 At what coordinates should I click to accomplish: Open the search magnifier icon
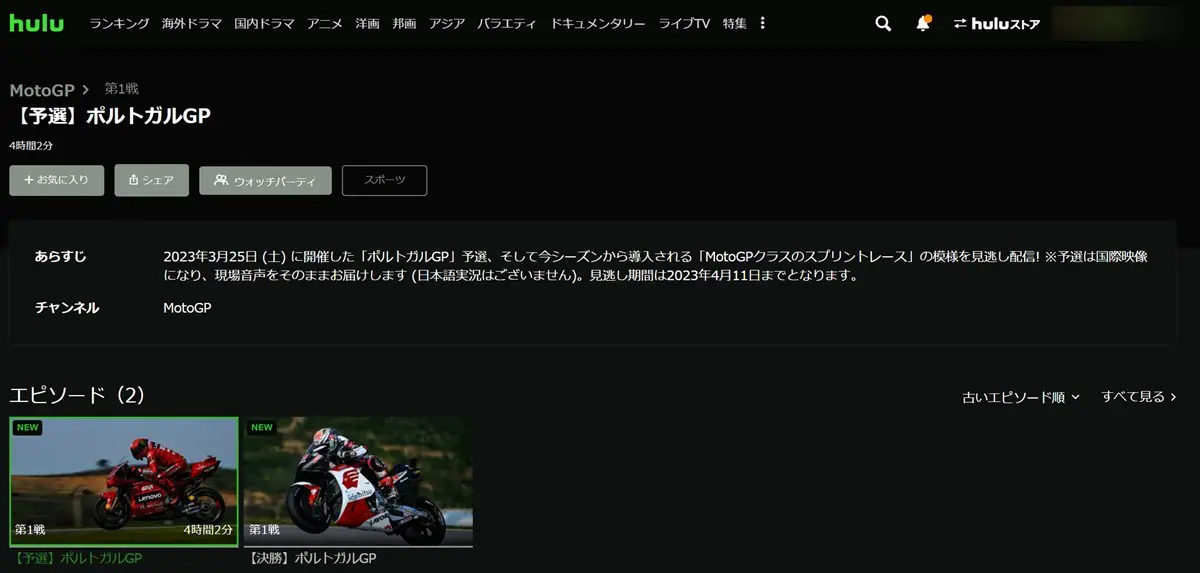click(883, 23)
